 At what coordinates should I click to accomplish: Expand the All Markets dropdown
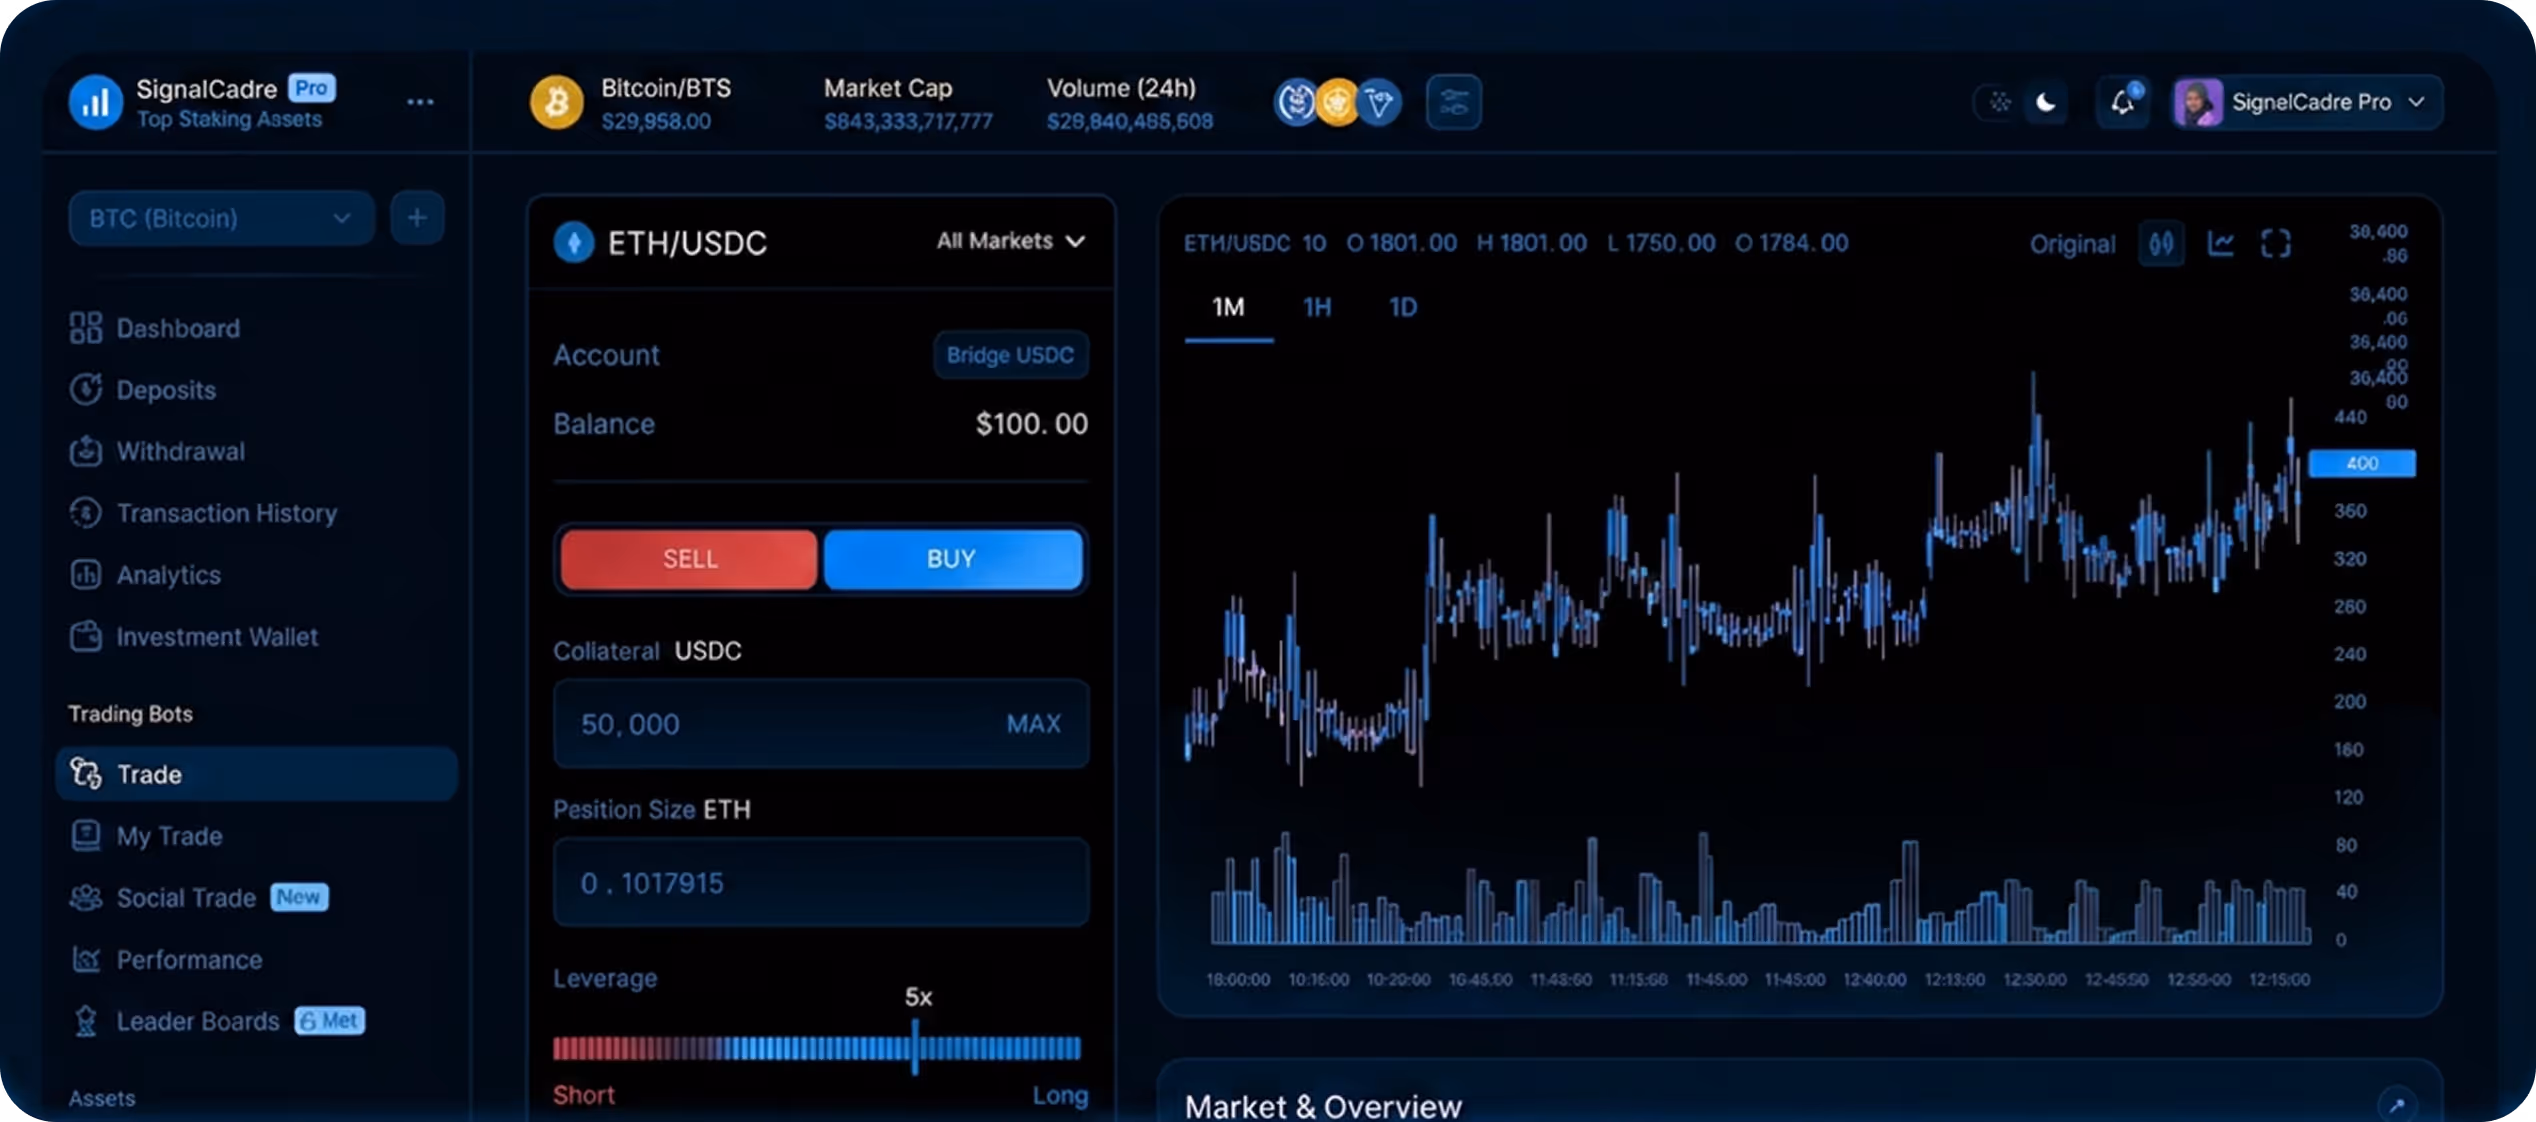(1011, 241)
